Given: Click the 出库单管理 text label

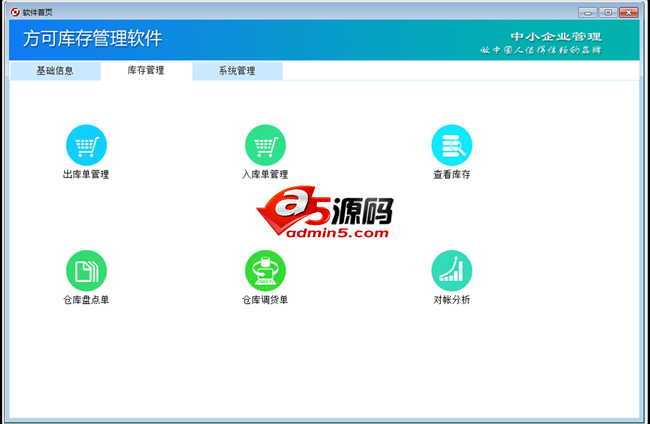Looking at the screenshot, I should (86, 174).
